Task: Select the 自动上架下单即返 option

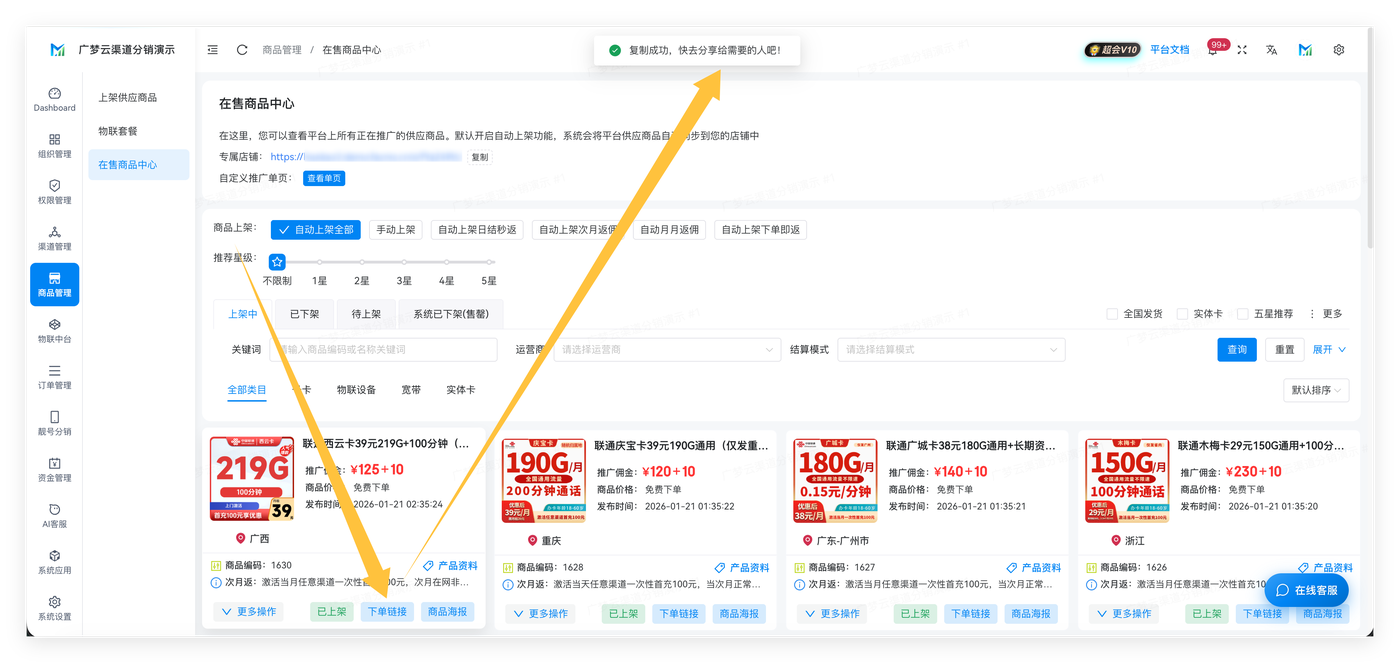Action: pyautogui.click(x=761, y=230)
